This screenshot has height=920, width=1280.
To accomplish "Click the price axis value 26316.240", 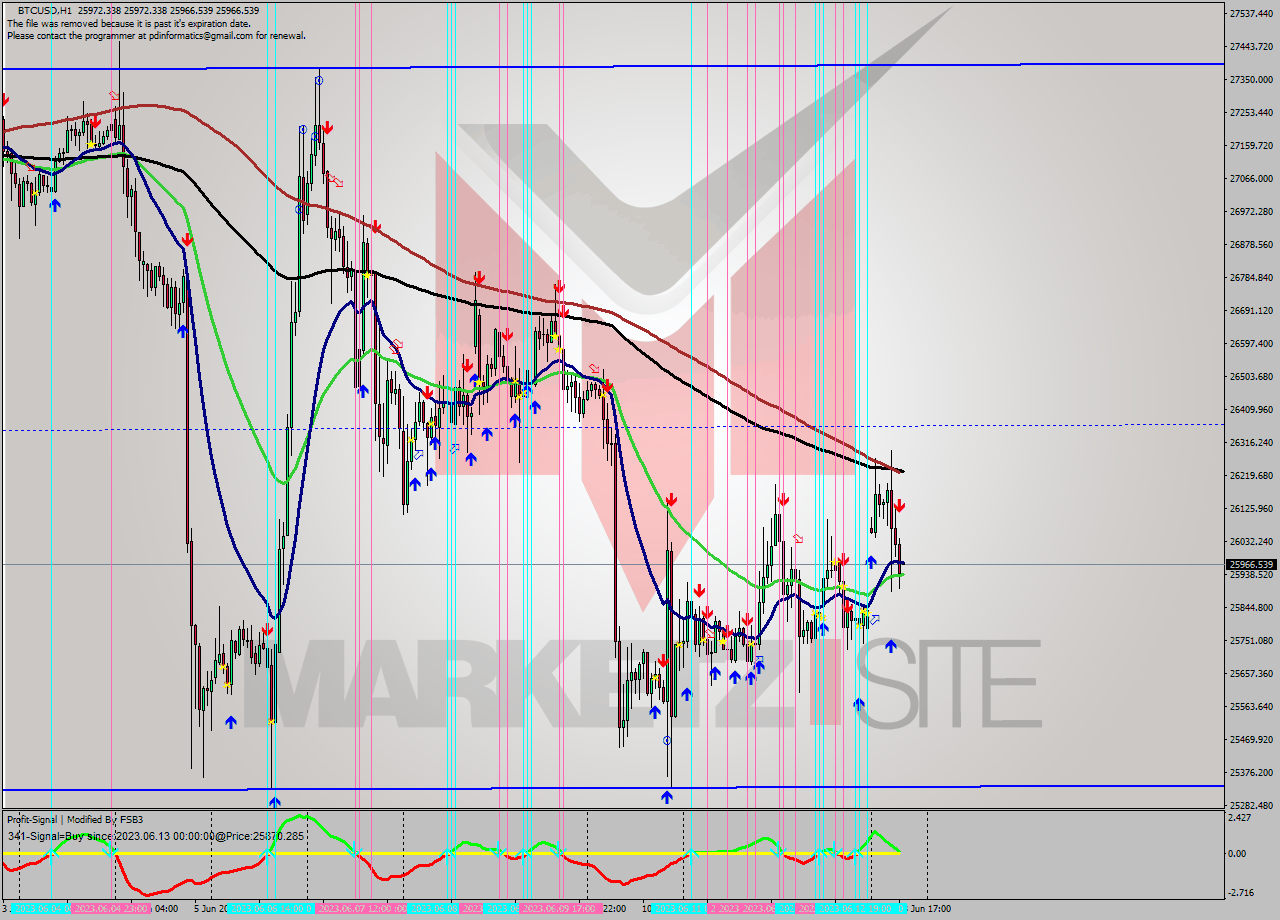I will 1252,443.
